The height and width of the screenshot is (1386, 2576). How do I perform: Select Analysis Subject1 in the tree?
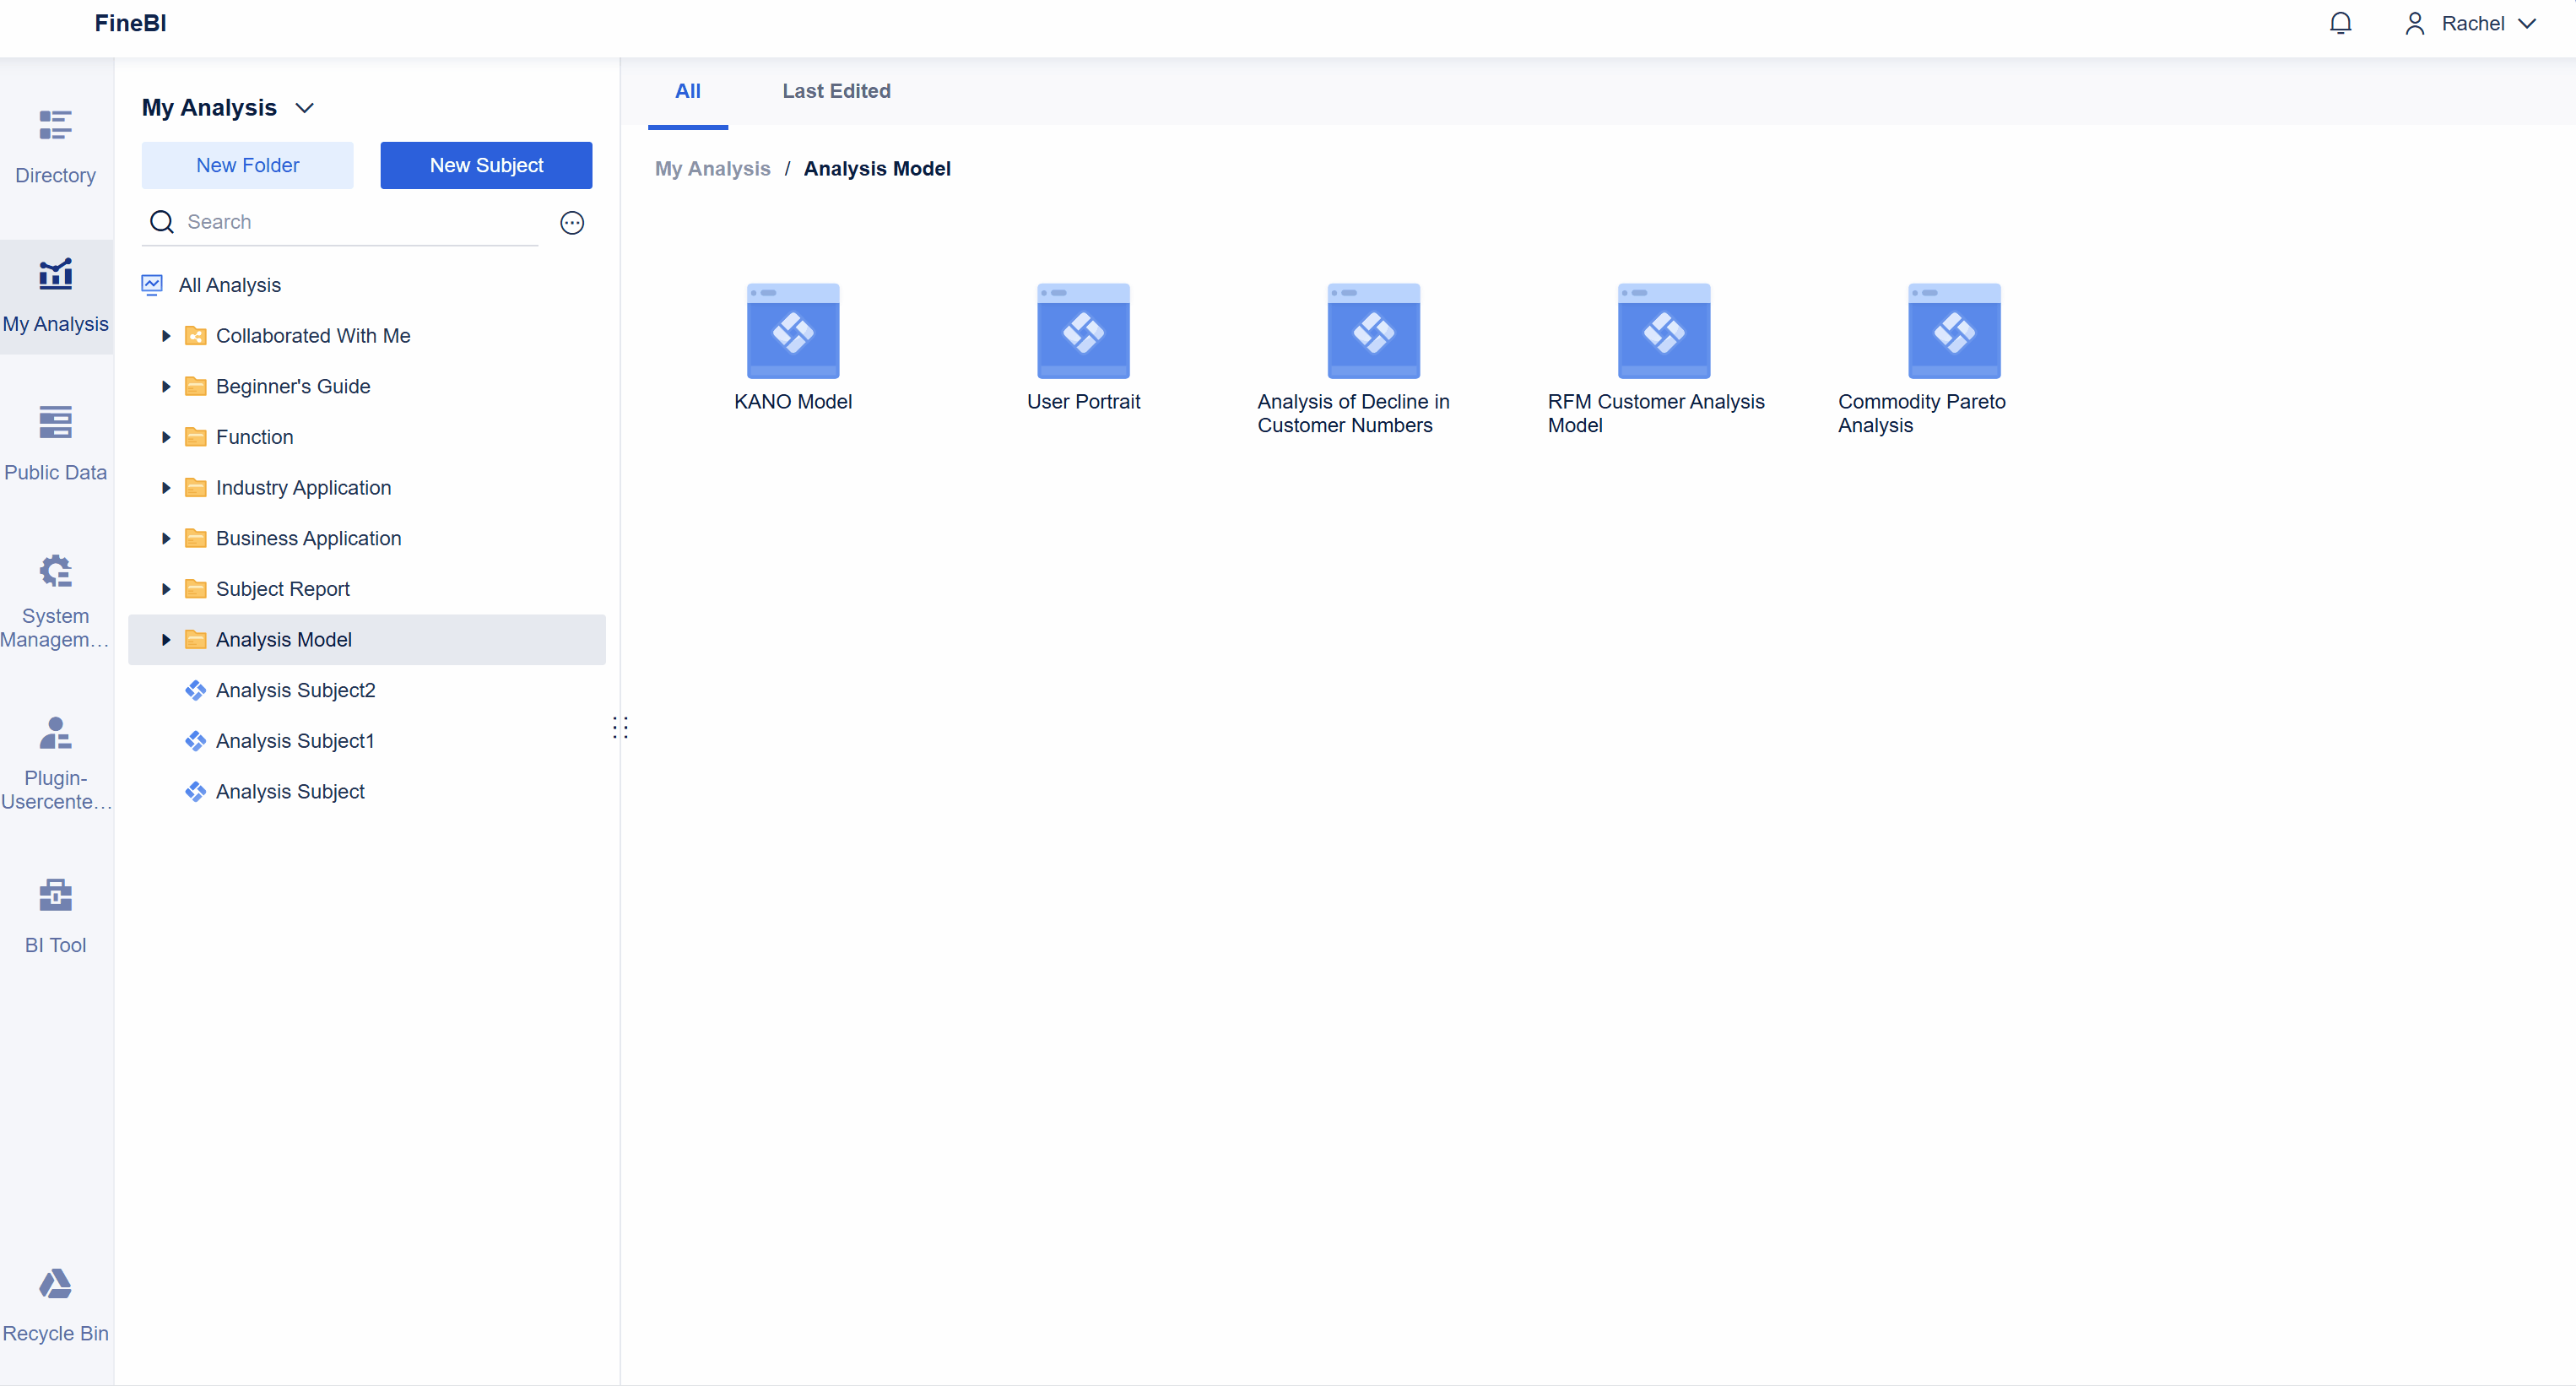click(x=366, y=741)
